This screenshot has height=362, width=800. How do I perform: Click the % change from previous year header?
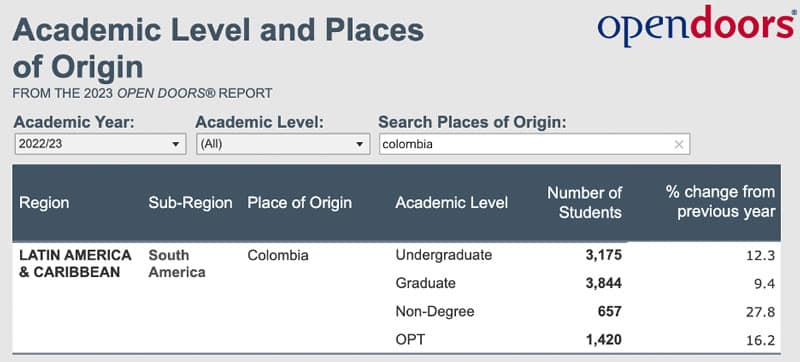(x=720, y=202)
